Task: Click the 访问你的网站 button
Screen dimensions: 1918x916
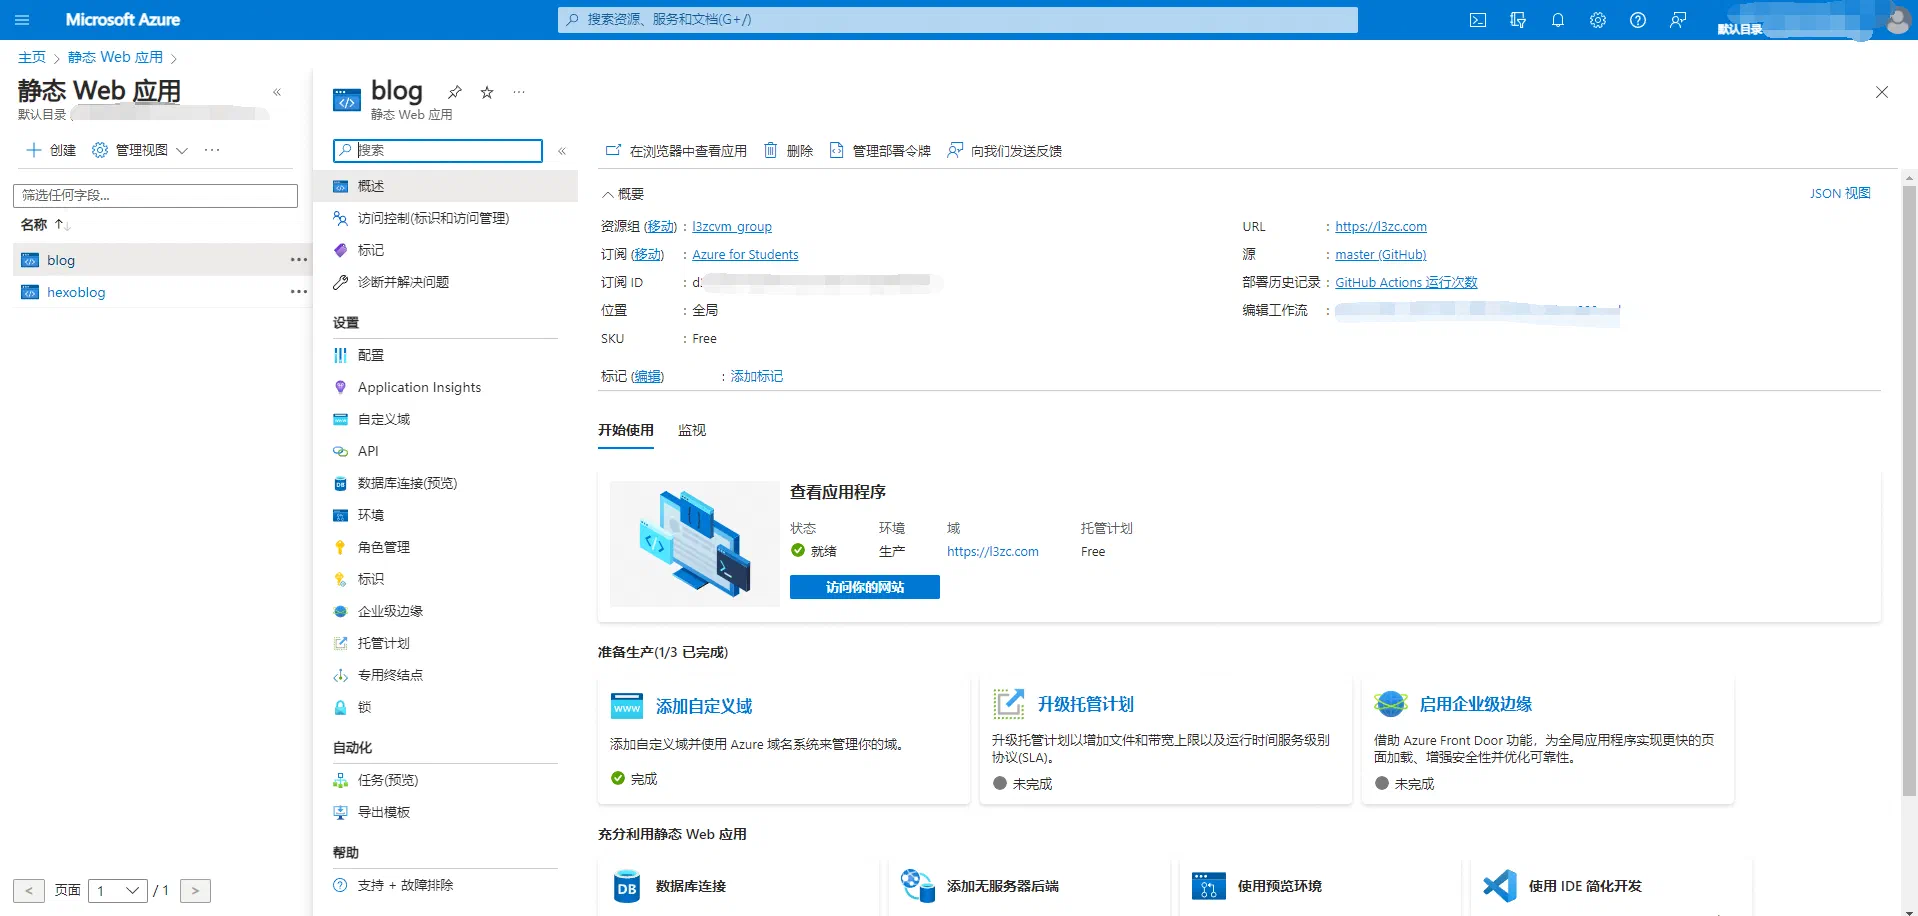Action: pyautogui.click(x=864, y=587)
